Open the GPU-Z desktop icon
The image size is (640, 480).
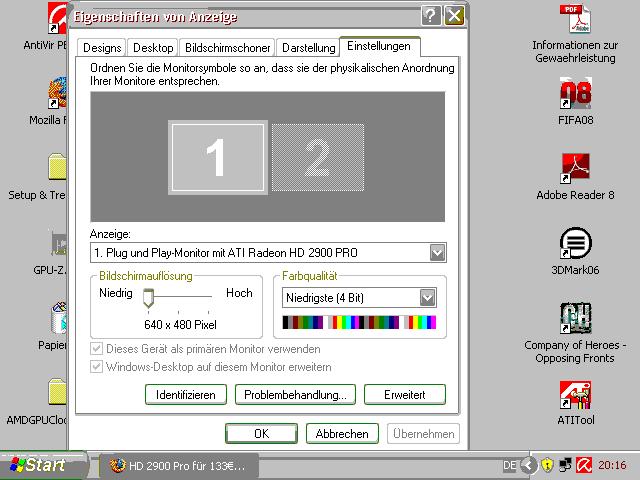[x=59, y=244]
